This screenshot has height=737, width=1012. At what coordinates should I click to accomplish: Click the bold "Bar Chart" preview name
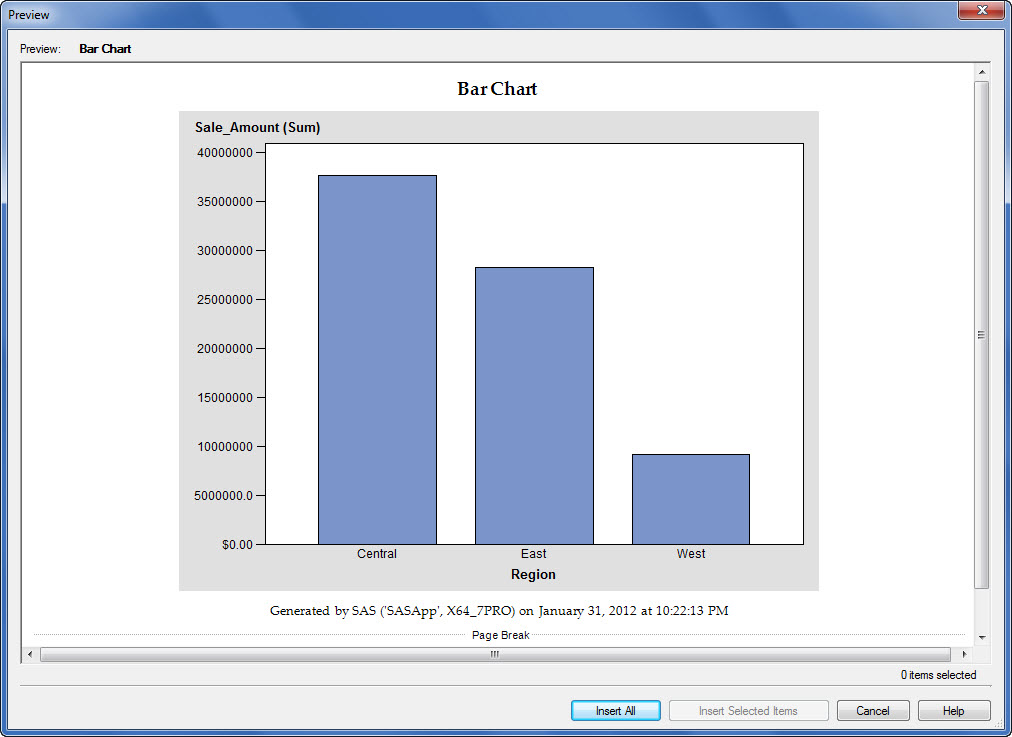[x=105, y=49]
